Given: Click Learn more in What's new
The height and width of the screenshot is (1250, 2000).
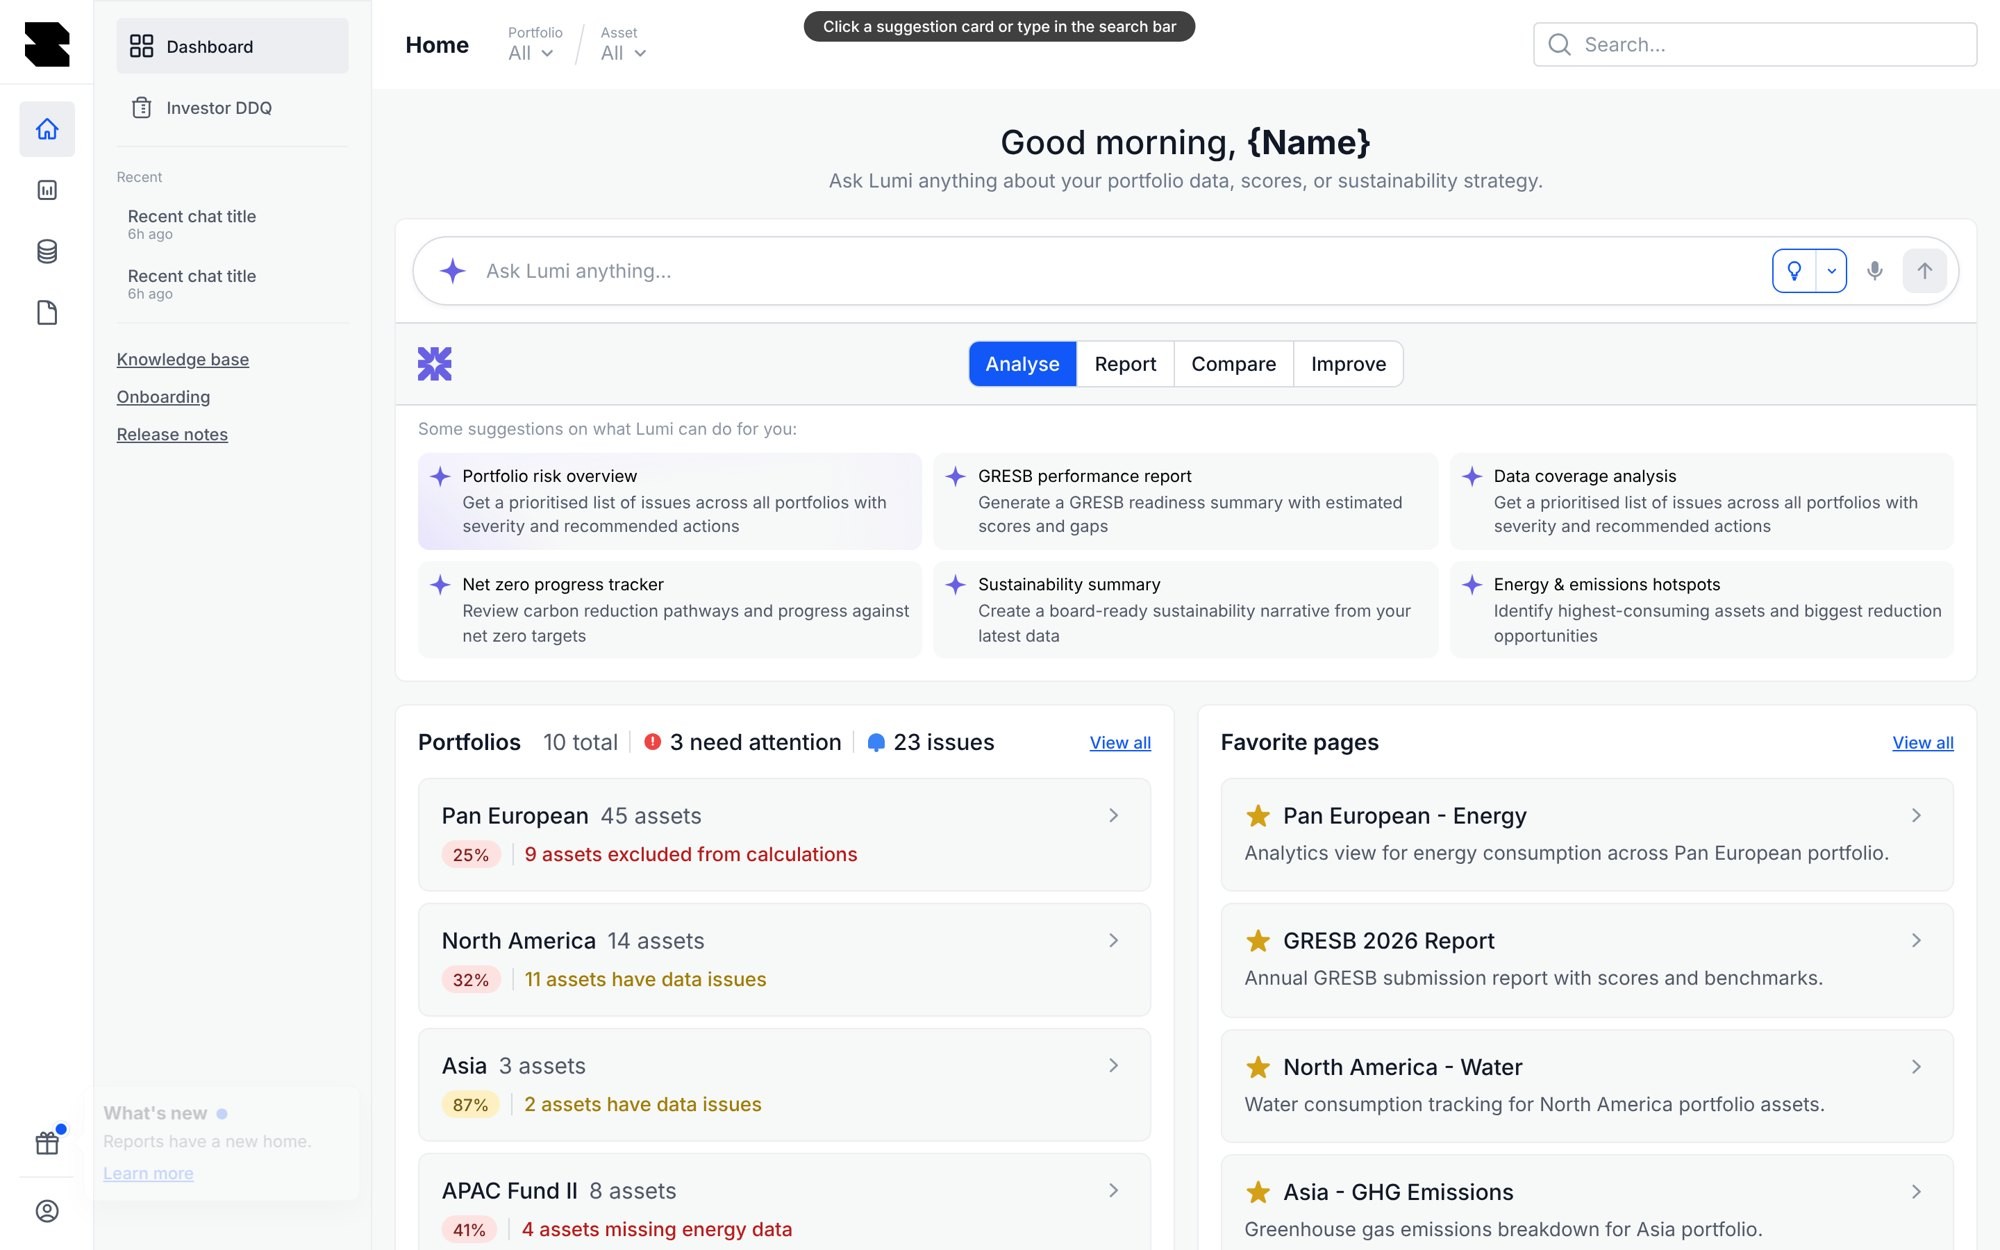Looking at the screenshot, I should click(148, 1173).
